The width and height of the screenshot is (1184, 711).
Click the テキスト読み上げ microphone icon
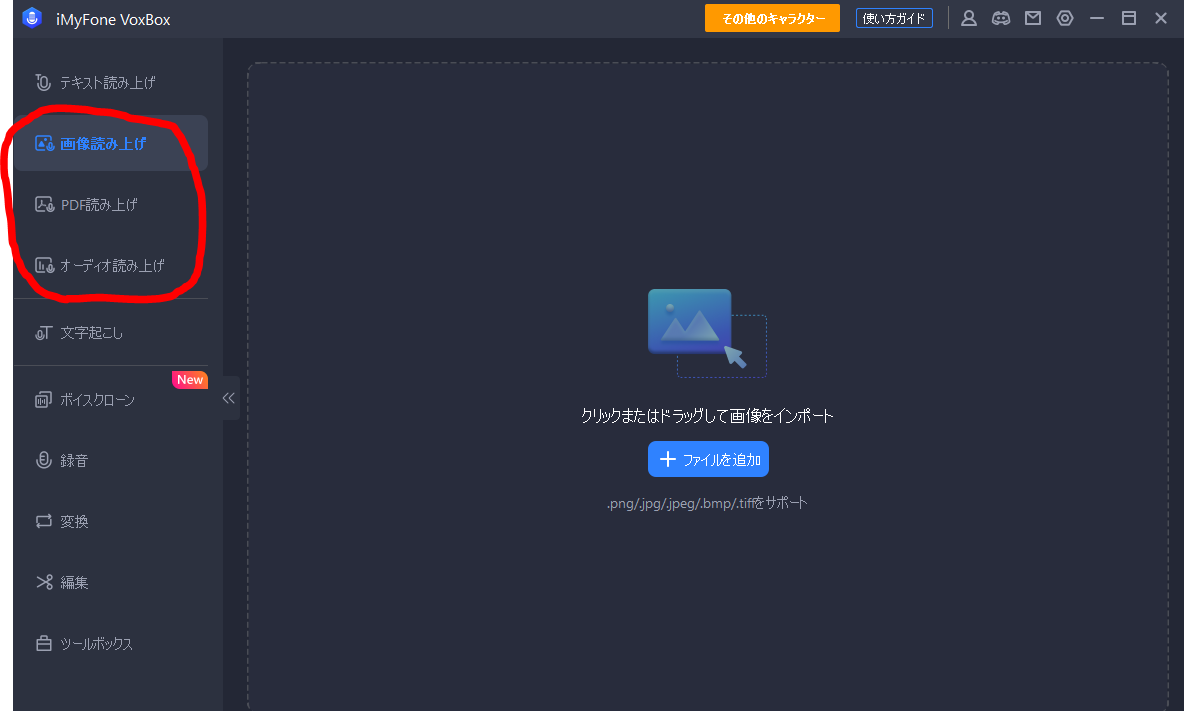click(x=43, y=82)
